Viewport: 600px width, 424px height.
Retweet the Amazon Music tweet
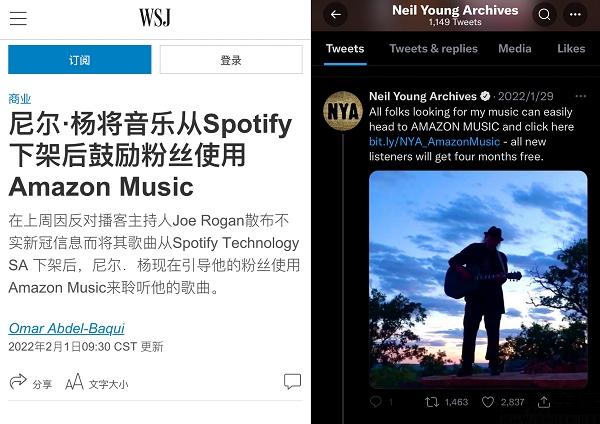click(x=432, y=402)
